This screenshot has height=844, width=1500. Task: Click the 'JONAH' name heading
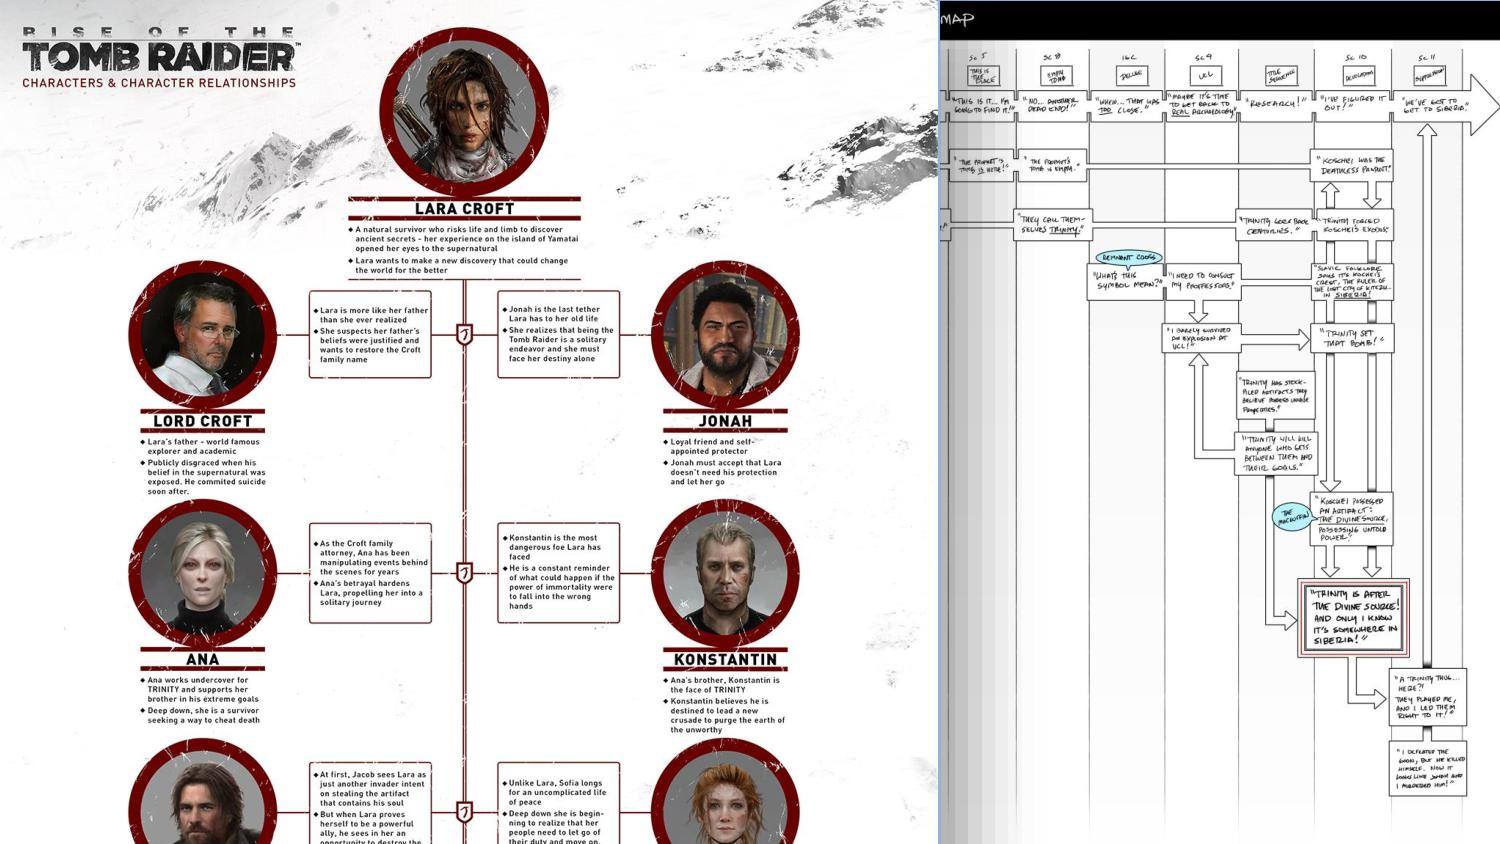pos(725,421)
